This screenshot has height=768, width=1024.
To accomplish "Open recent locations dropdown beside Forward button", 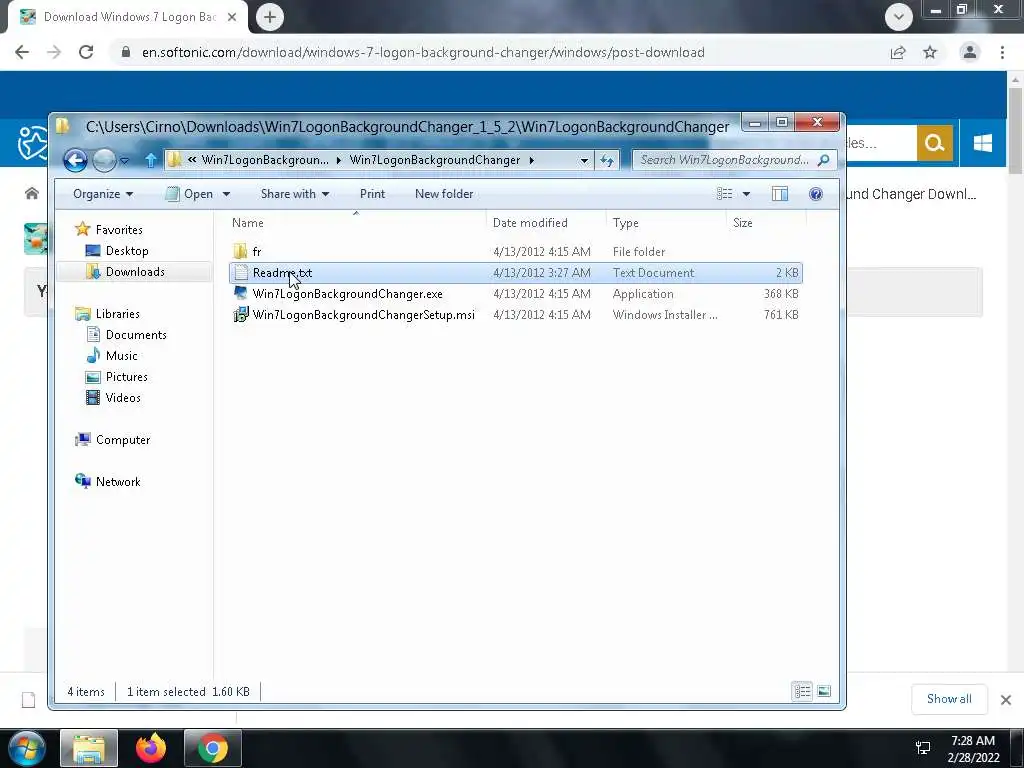I will [125, 161].
